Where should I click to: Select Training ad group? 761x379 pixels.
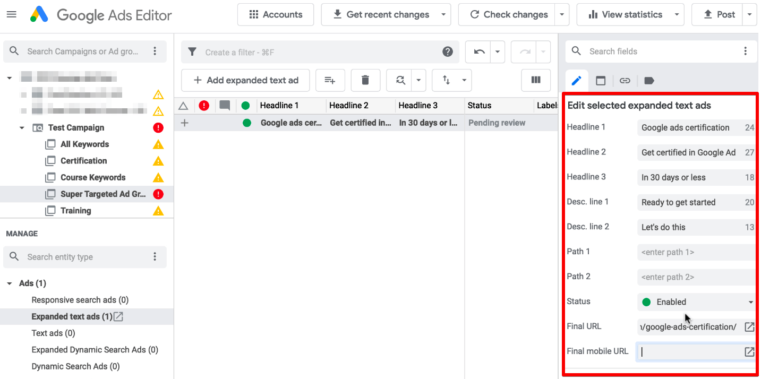tap(76, 211)
